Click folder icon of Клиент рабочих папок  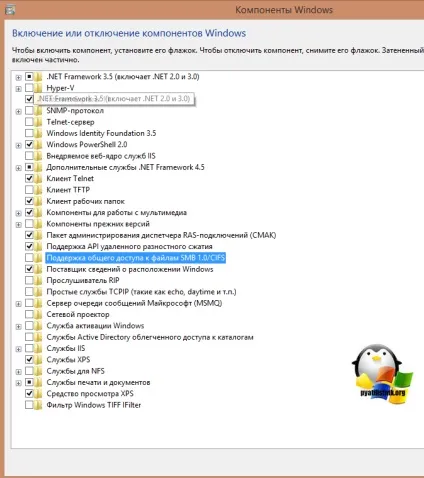[38, 201]
